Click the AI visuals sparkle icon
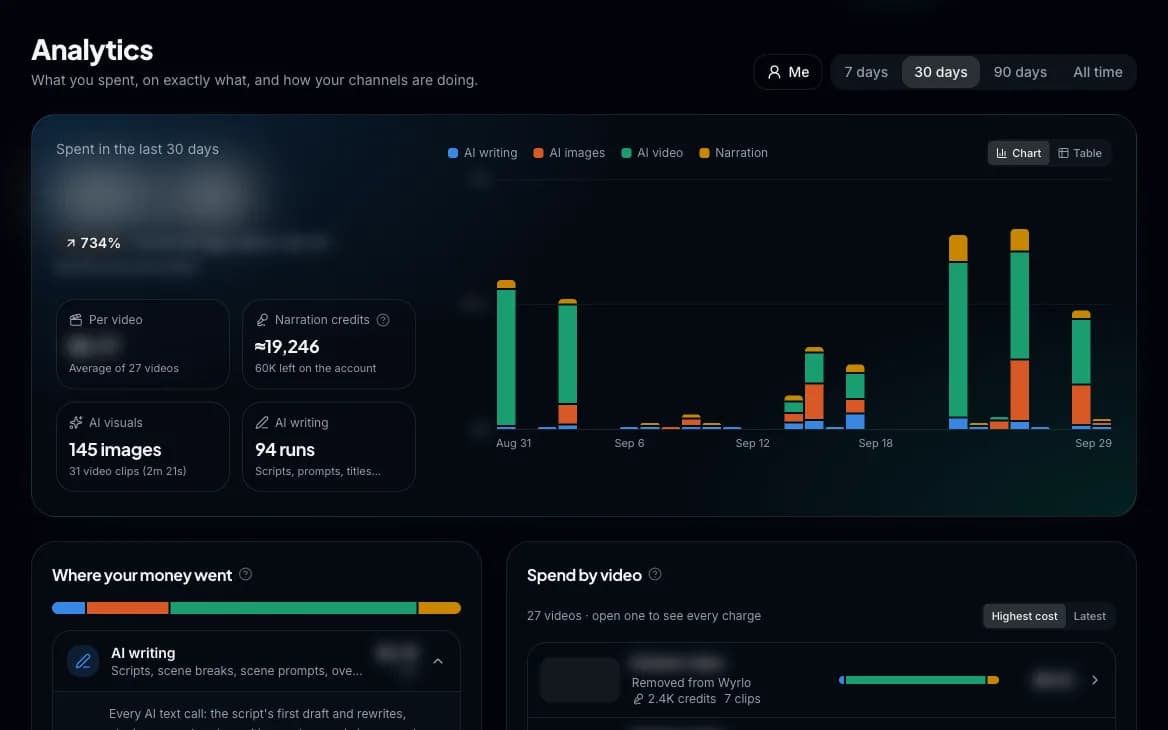Screen dimensions: 1168x730 click(75, 422)
